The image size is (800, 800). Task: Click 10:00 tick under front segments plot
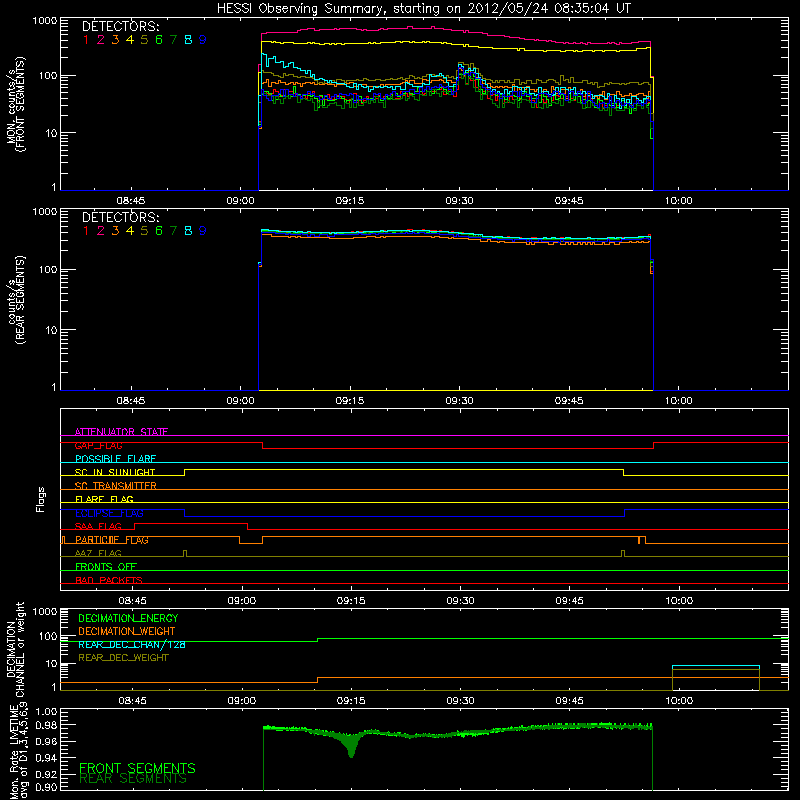click(x=679, y=201)
